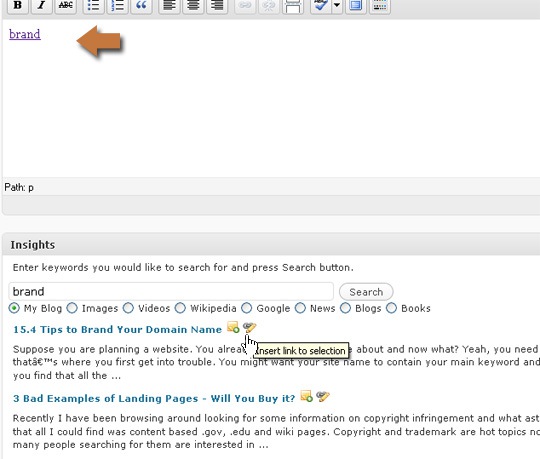540x459 pixels.
Task: Select the Wikipedia radio option
Action: coord(180,308)
